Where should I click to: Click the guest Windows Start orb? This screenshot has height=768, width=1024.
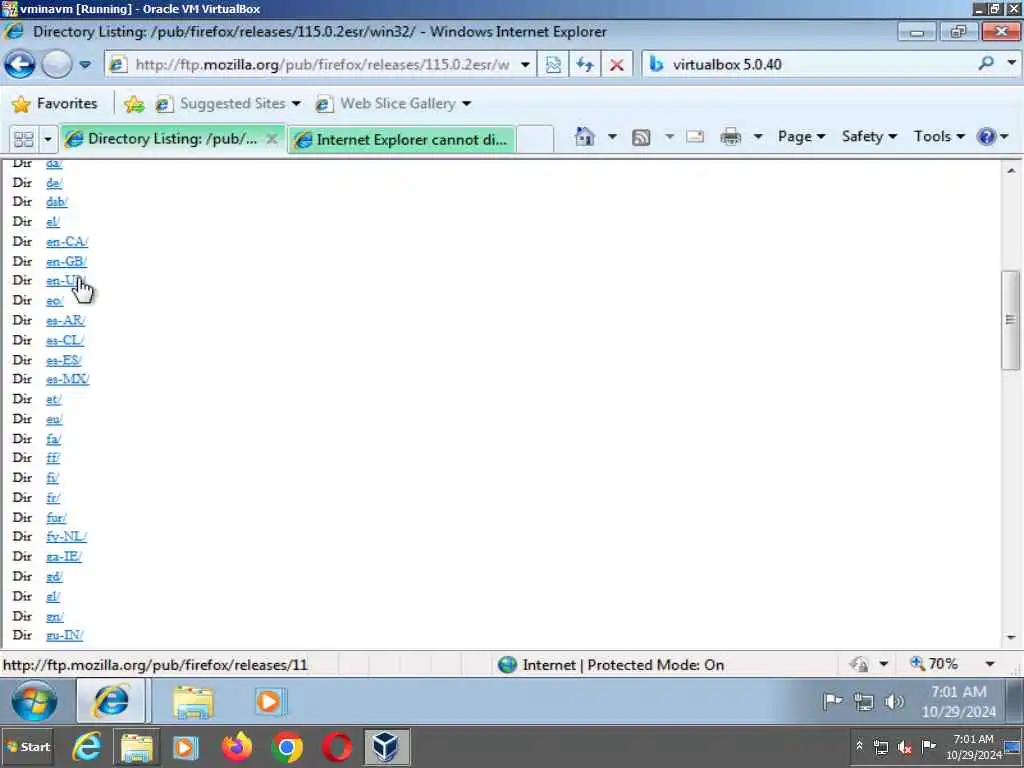[34, 701]
